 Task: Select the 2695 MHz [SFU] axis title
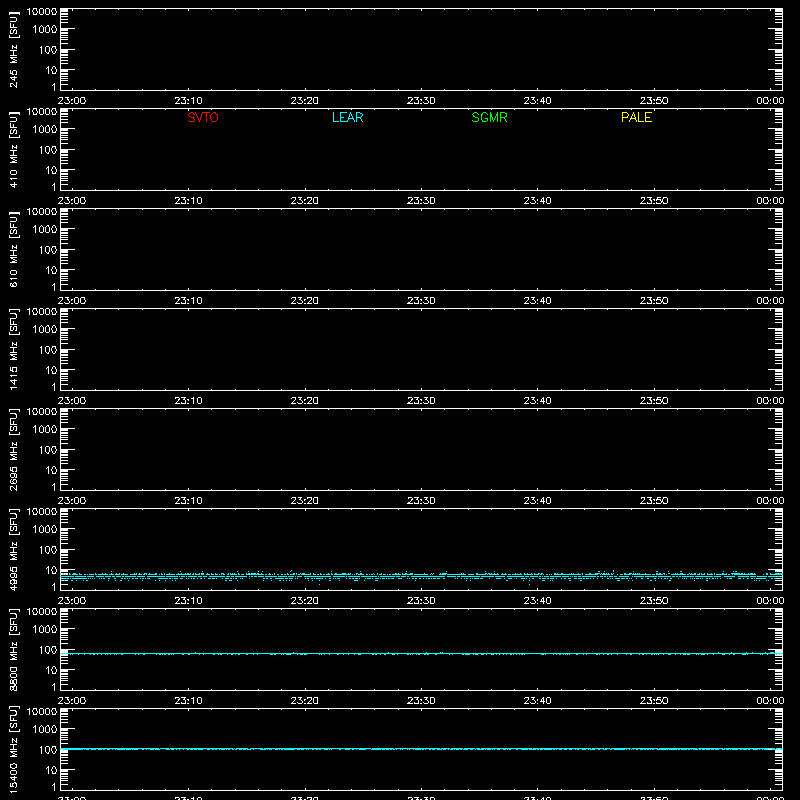point(13,449)
